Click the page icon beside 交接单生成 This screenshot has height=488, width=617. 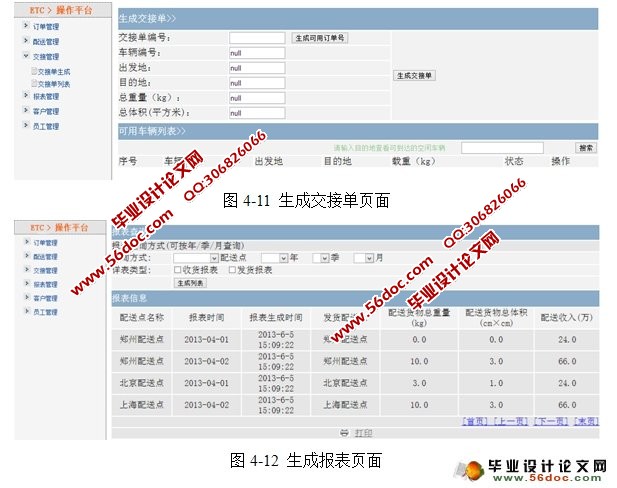[x=33, y=71]
